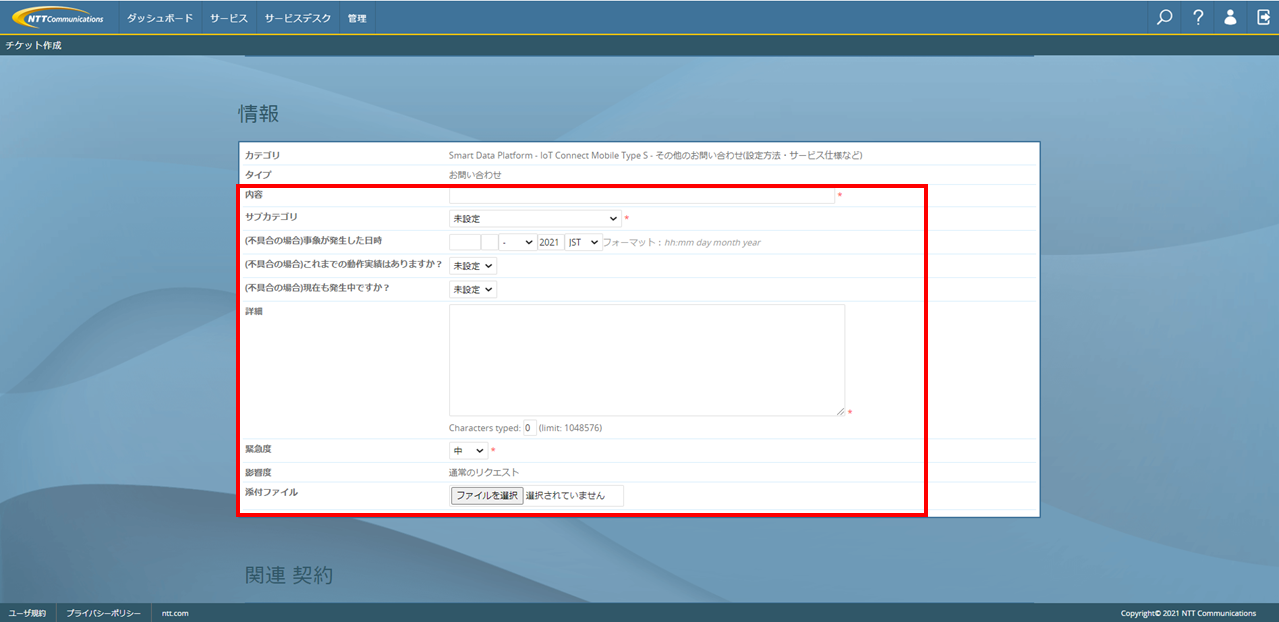Screen dimensions: 1279x622
Task: Click the 情報 section heading
Action: 258,114
